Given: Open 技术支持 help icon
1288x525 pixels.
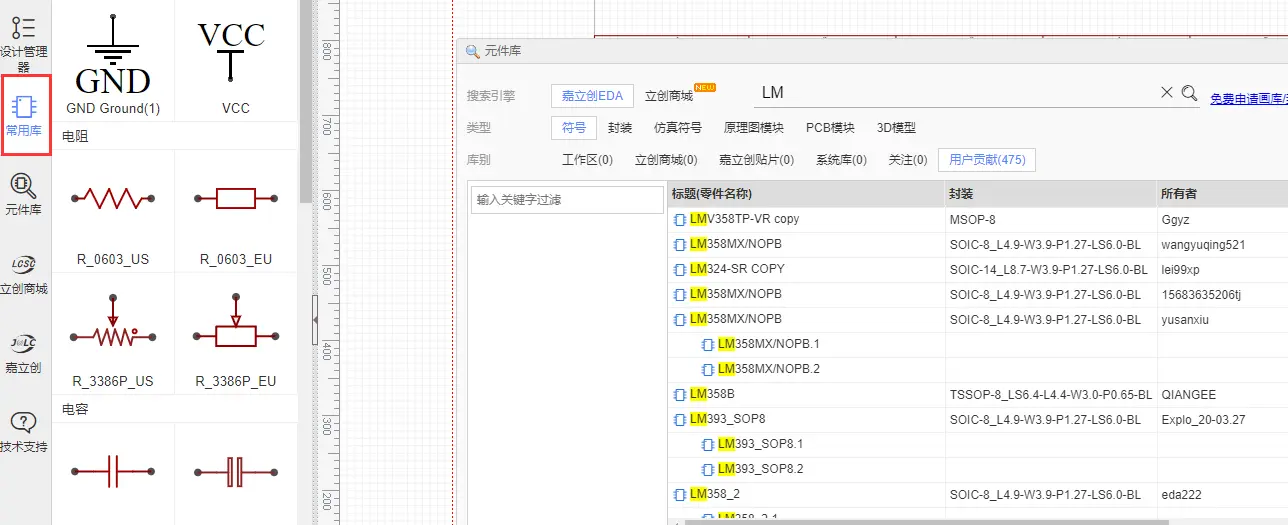Looking at the screenshot, I should coord(24,430).
